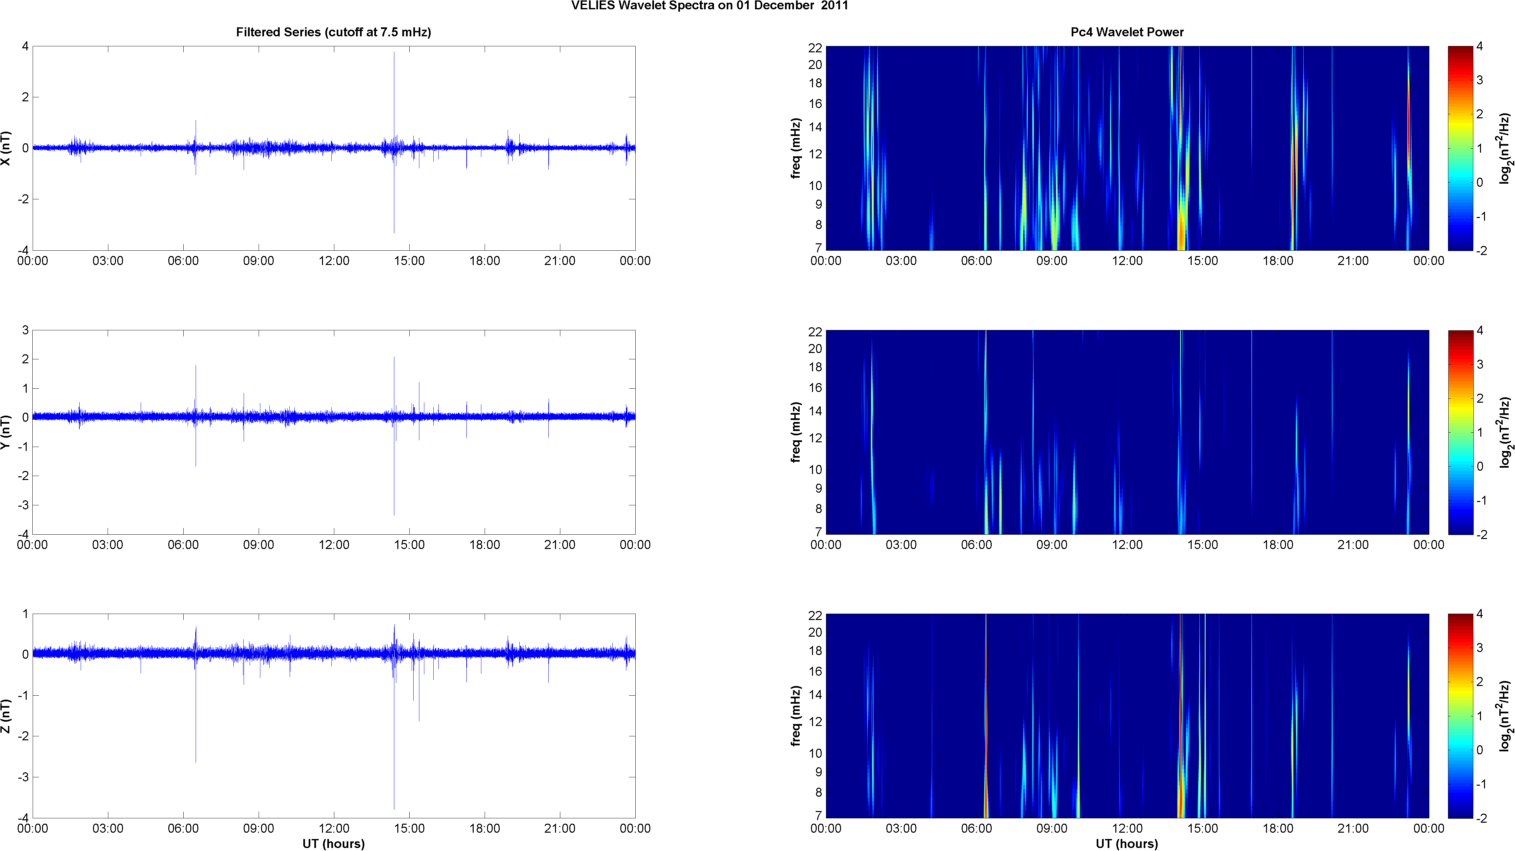Click the "Pc4 Wavelet Power" heading
Viewport: 1515px width, 851px height.
(x=1127, y=32)
